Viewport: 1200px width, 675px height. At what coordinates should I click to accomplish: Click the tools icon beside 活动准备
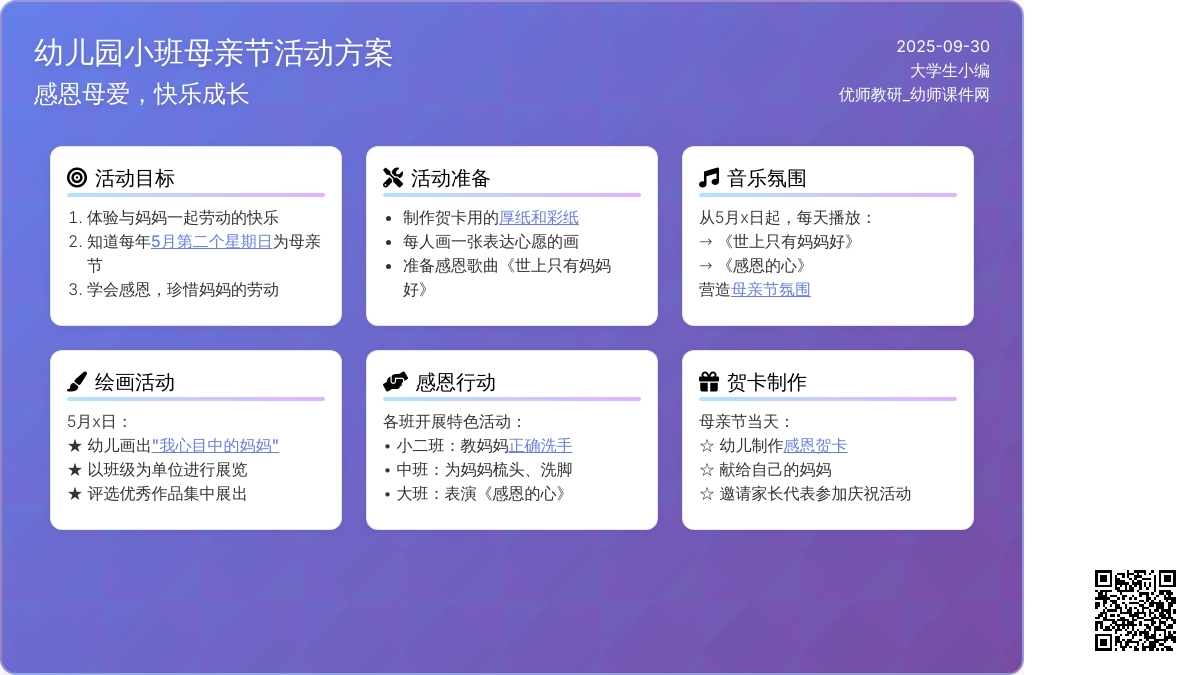point(393,178)
